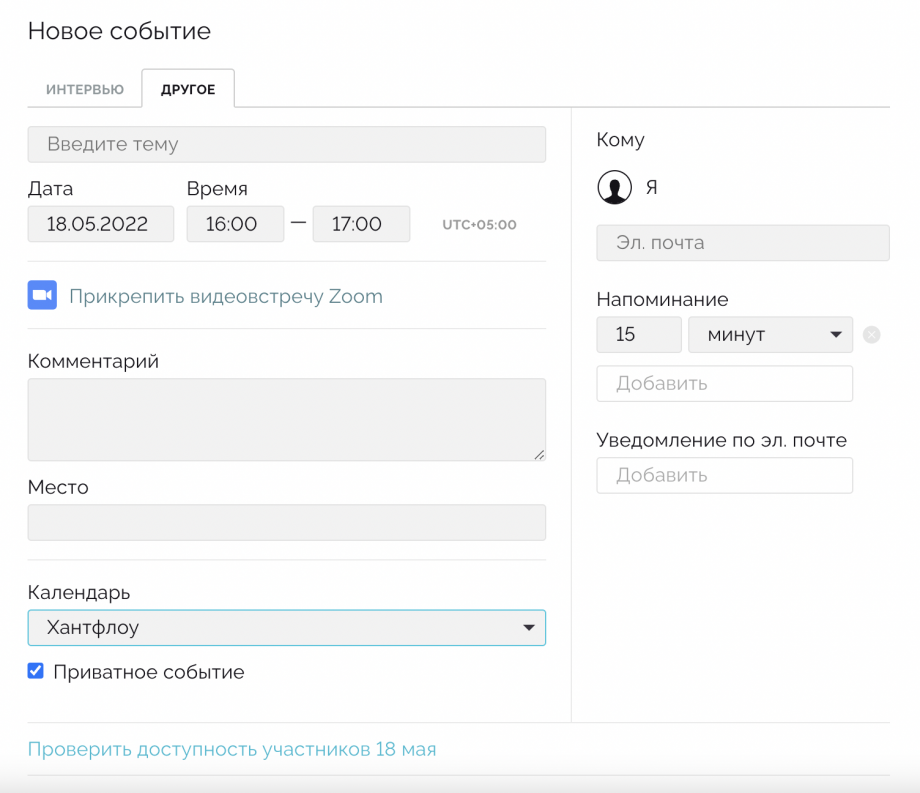Click the blue Zoom camera icon
920x793 pixels.
click(x=42, y=295)
